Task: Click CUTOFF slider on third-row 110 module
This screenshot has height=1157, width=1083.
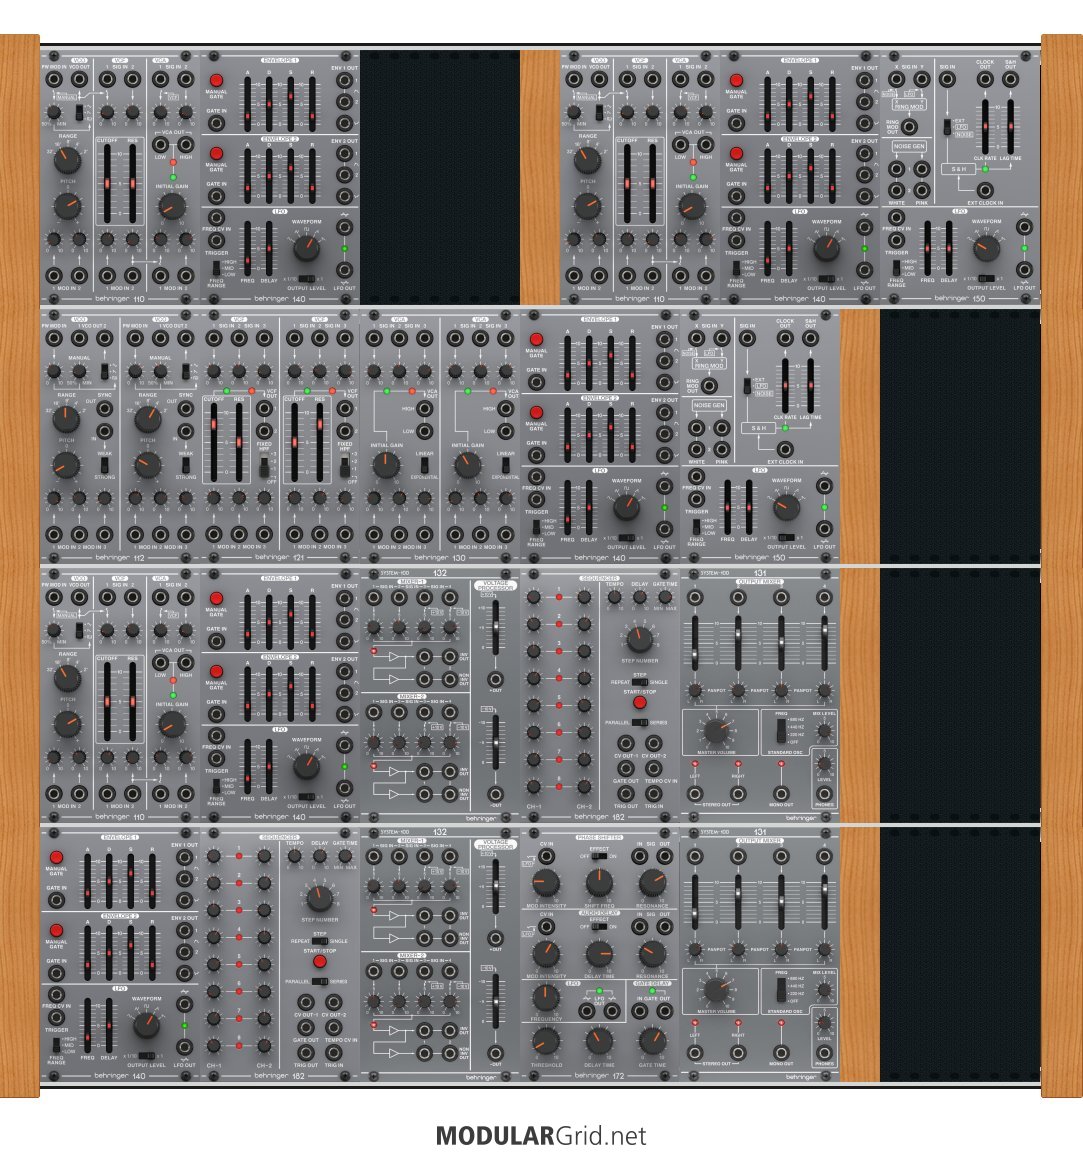Action: pyautogui.click(x=107, y=701)
